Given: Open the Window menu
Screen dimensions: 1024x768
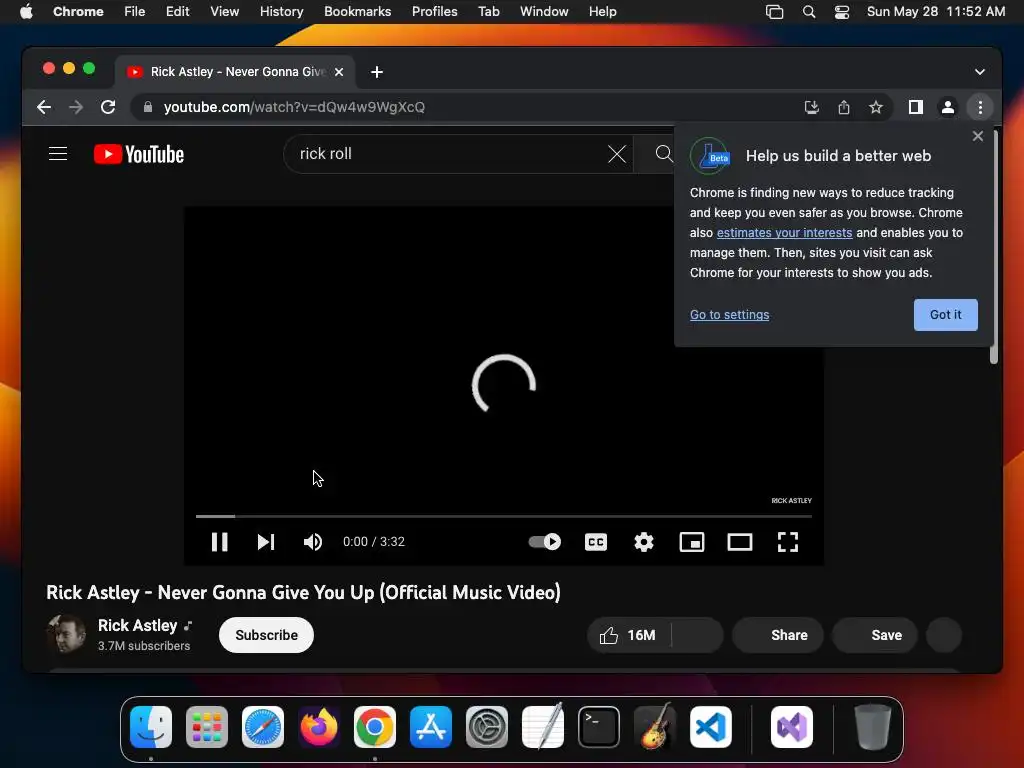Looking at the screenshot, I should pyautogui.click(x=544, y=11).
